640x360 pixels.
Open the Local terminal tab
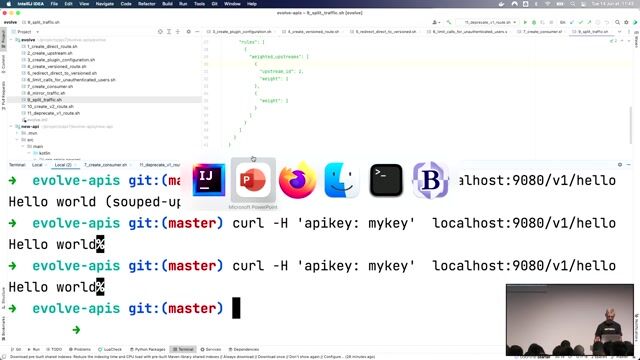point(37,165)
